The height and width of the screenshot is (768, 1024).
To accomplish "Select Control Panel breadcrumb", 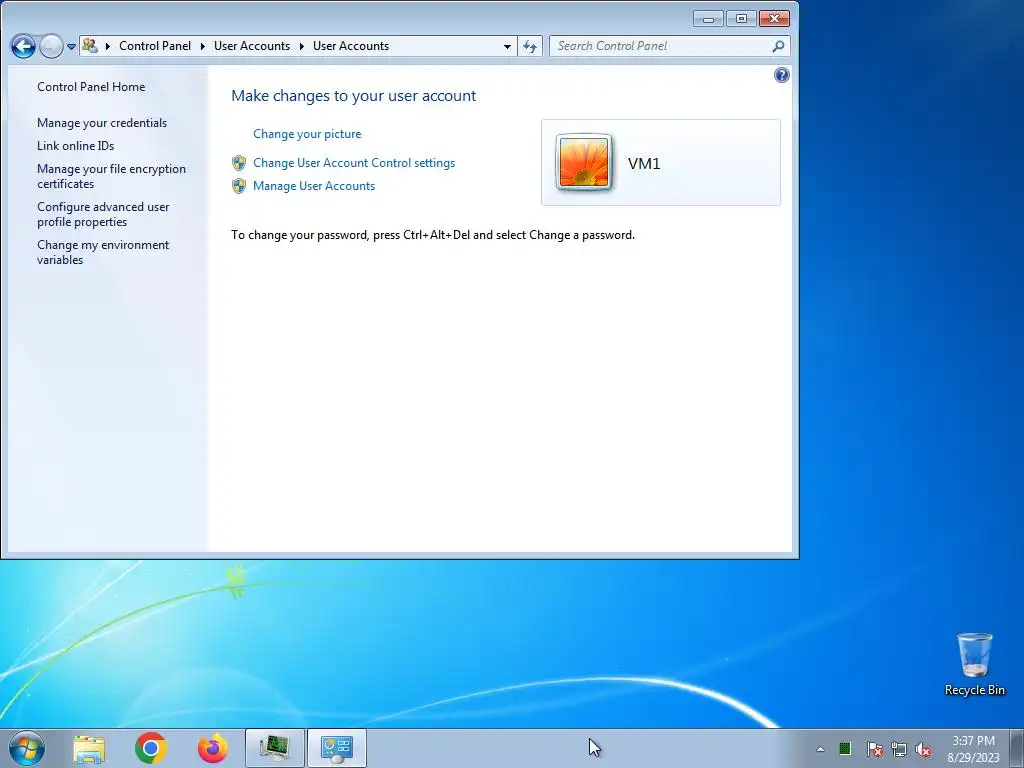I will [x=155, y=46].
